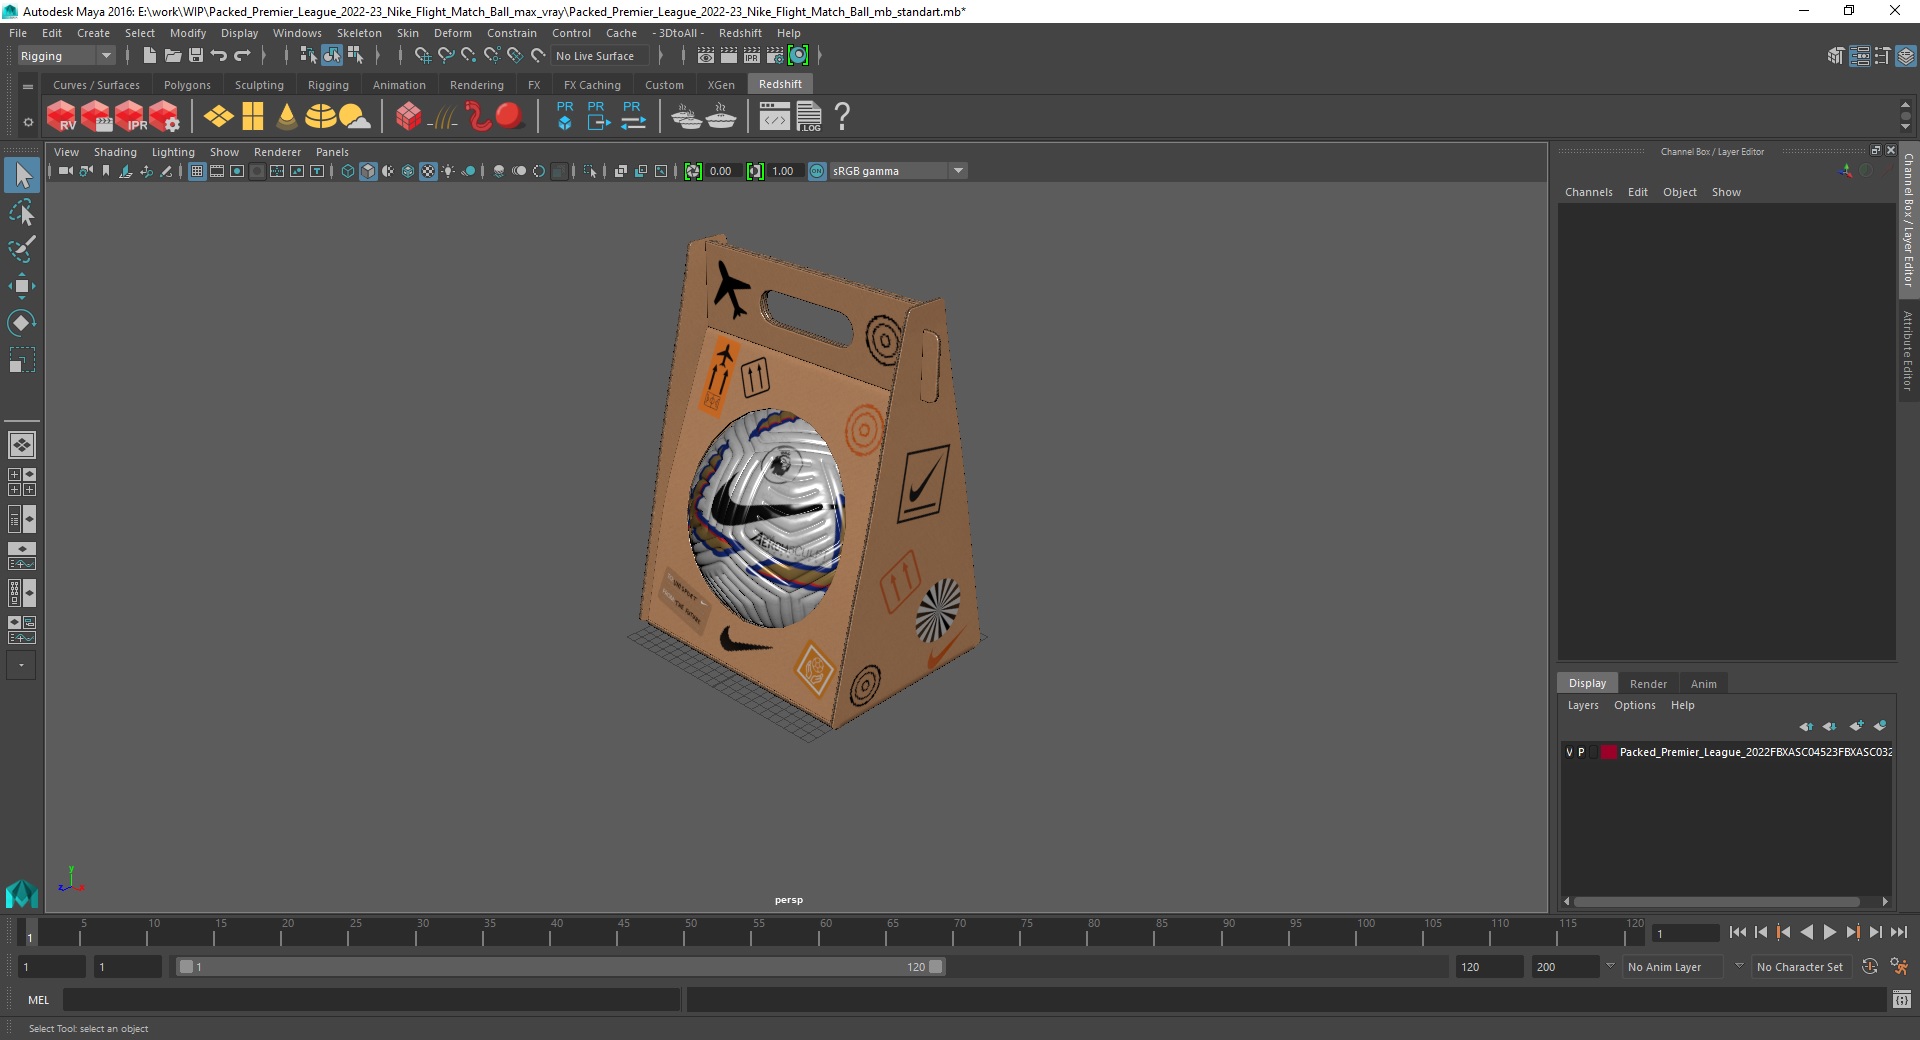1920x1040 pixels.
Task: Switch to the Anim layer tab
Action: click(1703, 684)
